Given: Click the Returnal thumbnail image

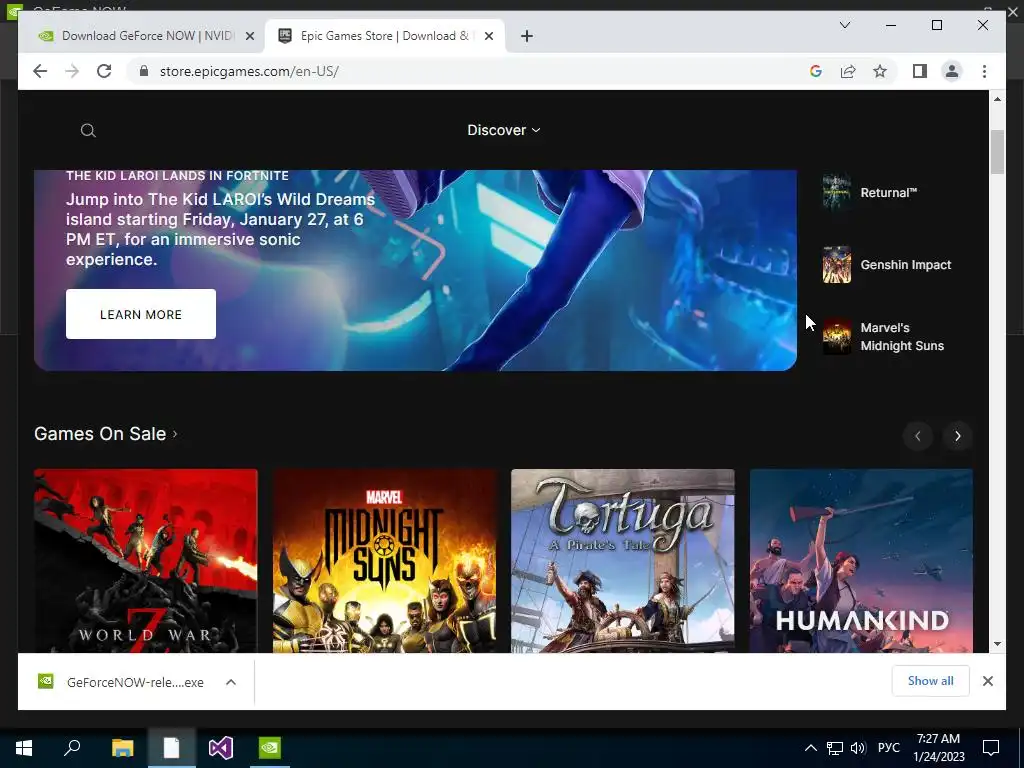Looking at the screenshot, I should click(837, 193).
